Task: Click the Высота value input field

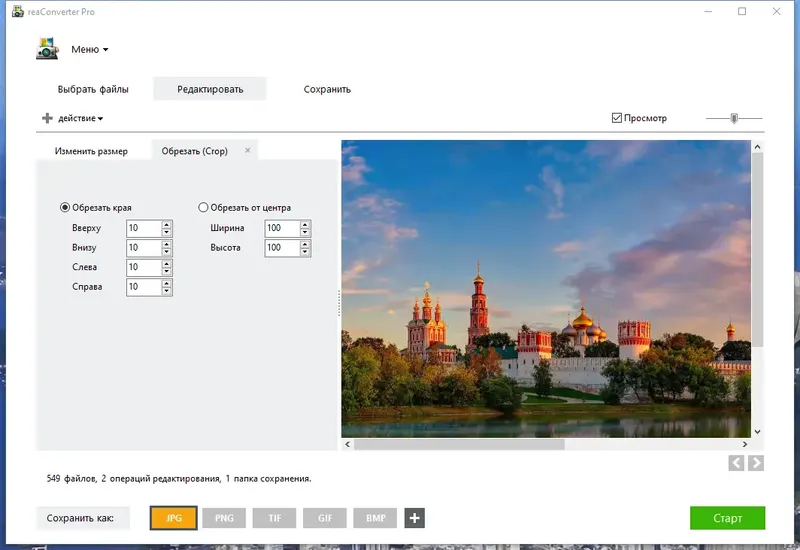Action: 282,248
